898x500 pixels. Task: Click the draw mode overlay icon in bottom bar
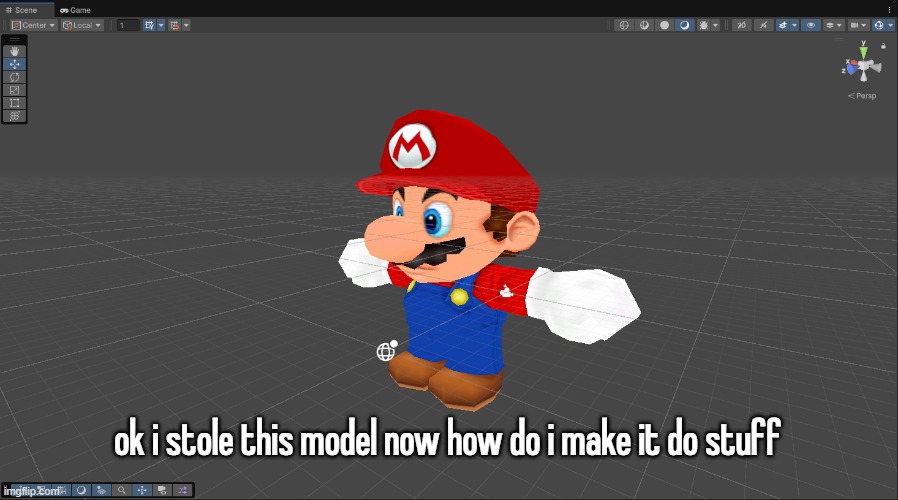81,490
